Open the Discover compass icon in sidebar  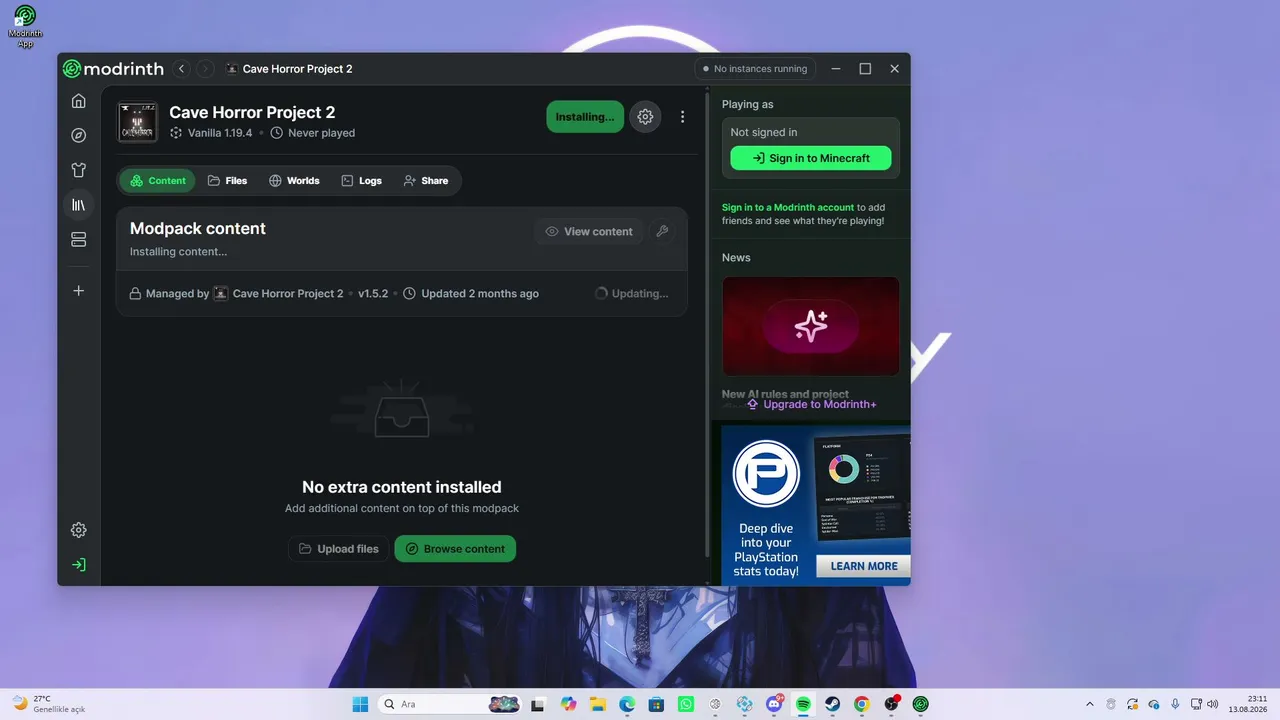click(79, 135)
